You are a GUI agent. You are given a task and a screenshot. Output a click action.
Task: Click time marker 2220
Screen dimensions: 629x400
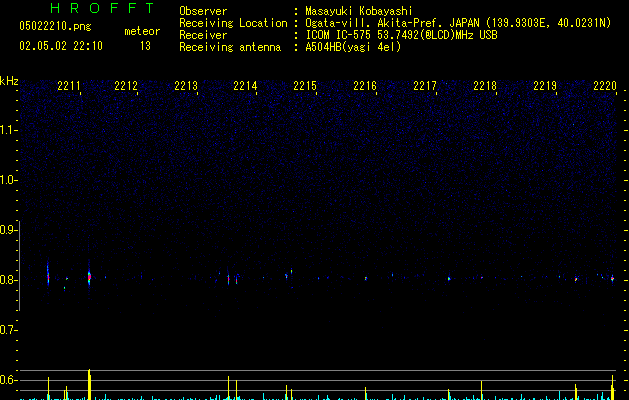click(605, 86)
